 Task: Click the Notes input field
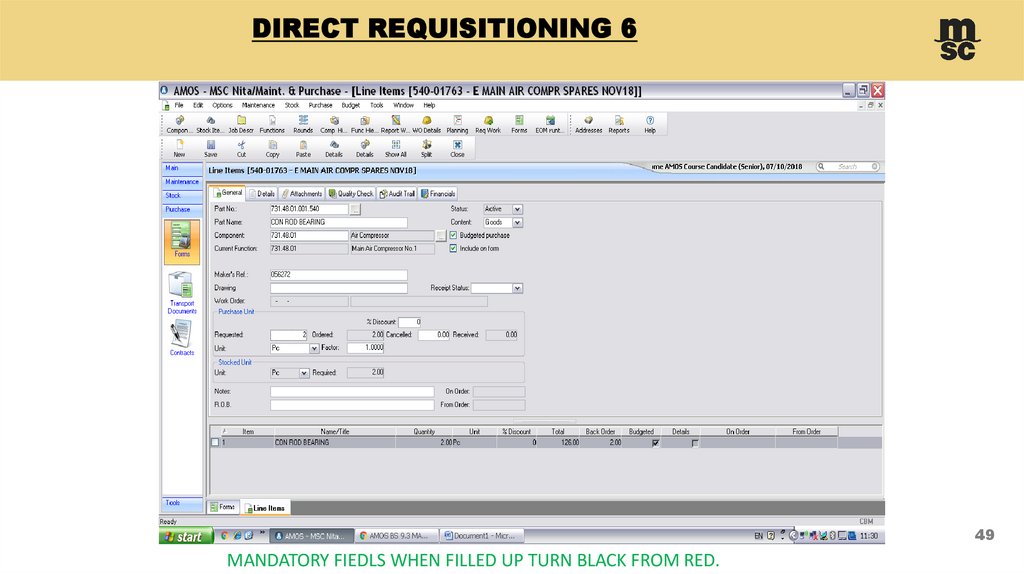[352, 391]
